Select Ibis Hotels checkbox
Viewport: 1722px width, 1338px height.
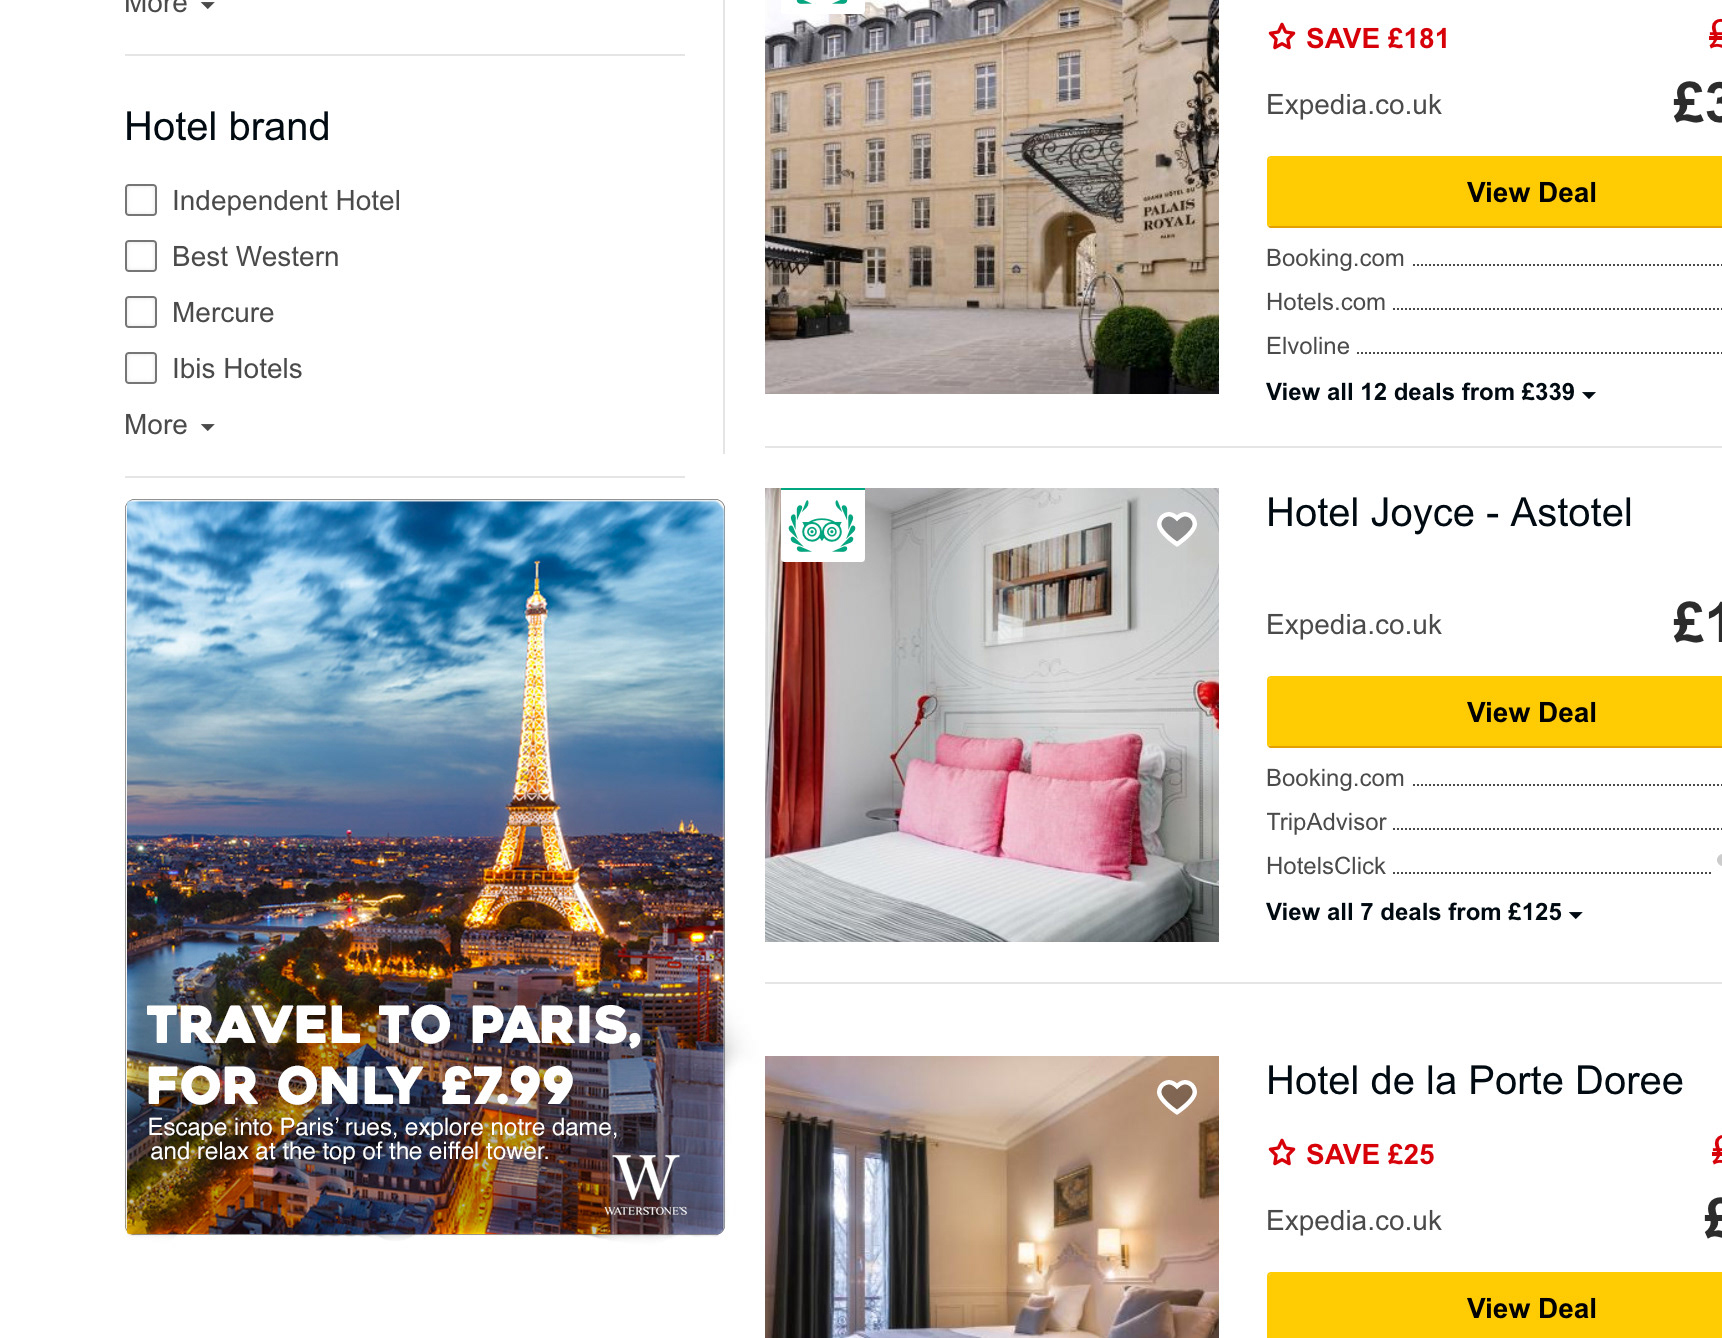(x=141, y=368)
